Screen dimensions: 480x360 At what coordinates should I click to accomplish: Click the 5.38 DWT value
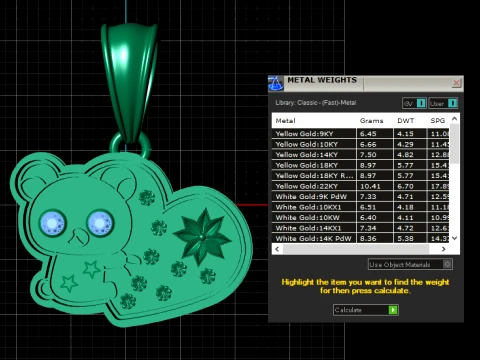405,239
